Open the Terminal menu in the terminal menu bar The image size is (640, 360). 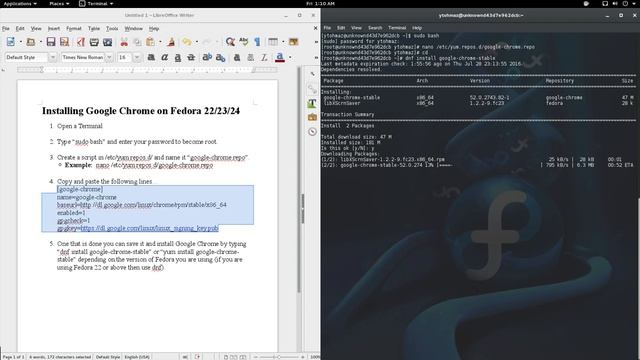(397, 28)
